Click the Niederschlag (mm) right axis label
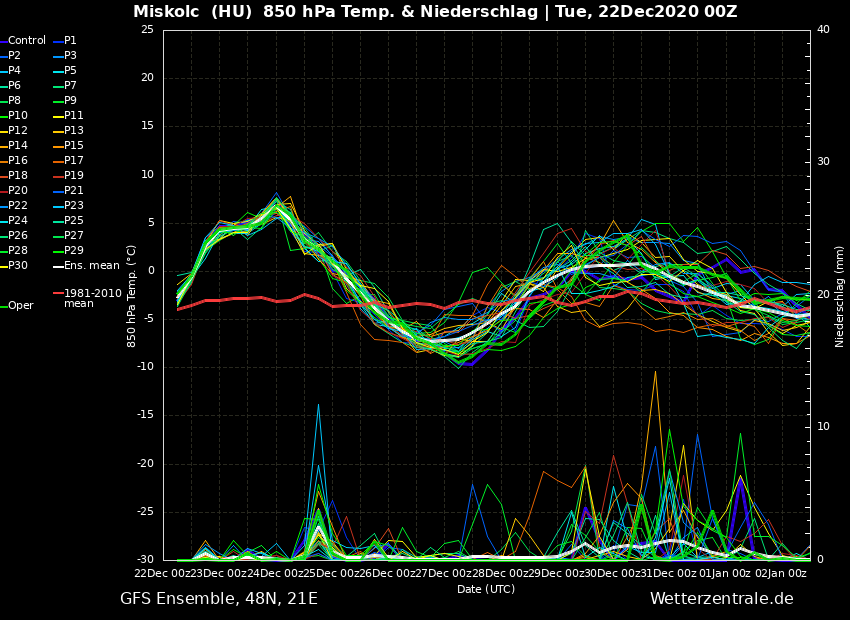 pos(840,296)
